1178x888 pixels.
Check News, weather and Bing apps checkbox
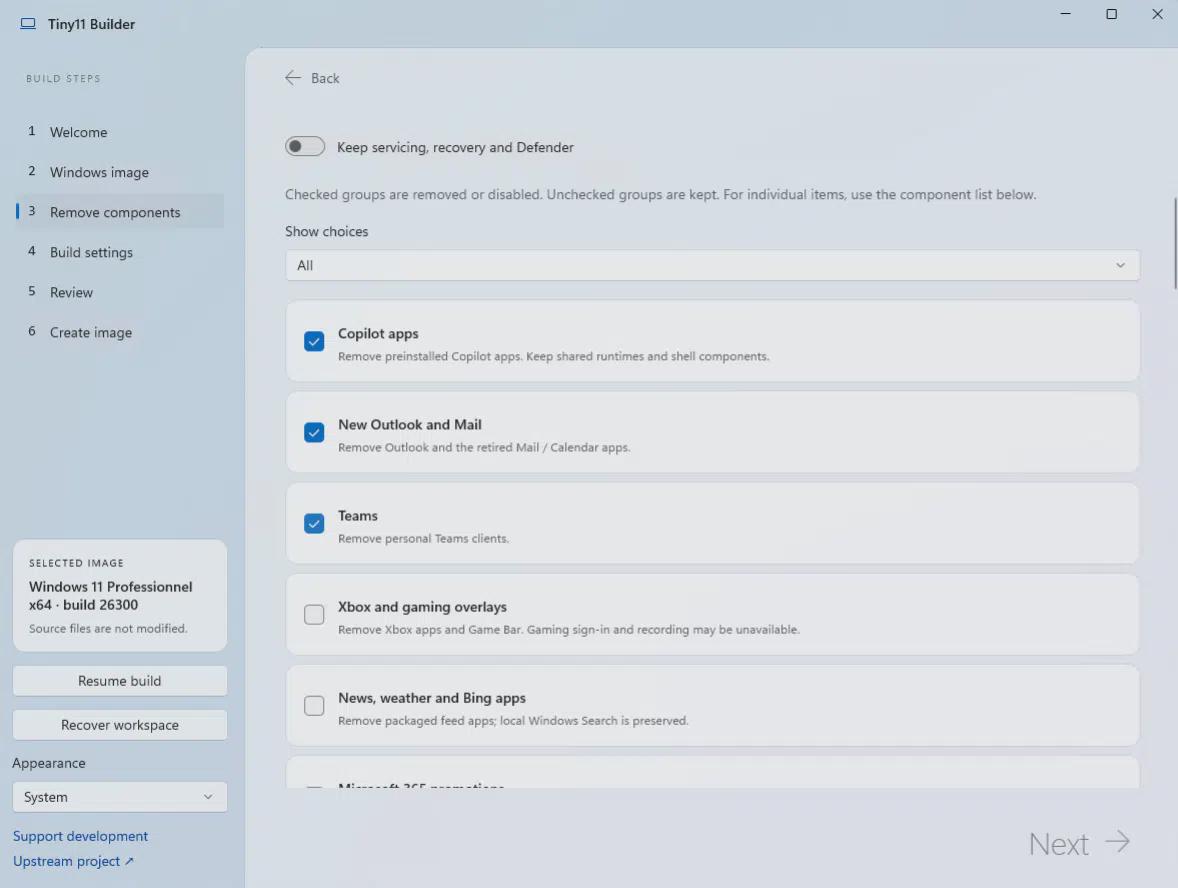pos(314,705)
